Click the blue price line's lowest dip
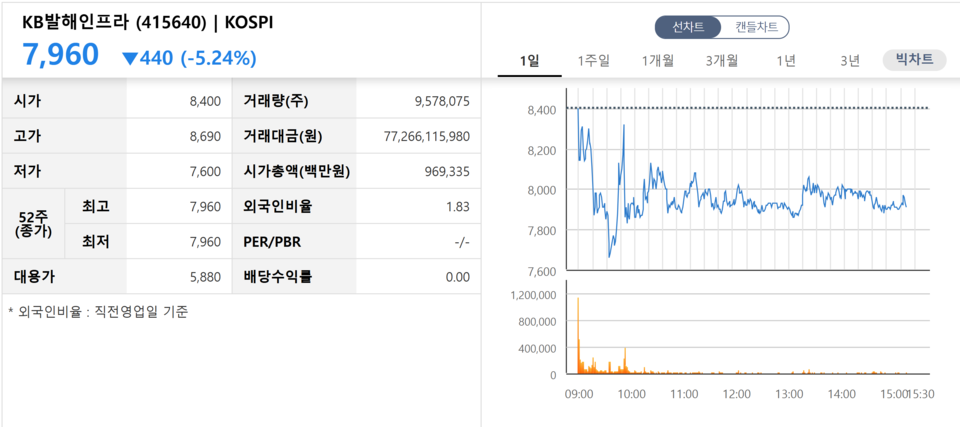The height and width of the screenshot is (427, 960). [x=609, y=256]
